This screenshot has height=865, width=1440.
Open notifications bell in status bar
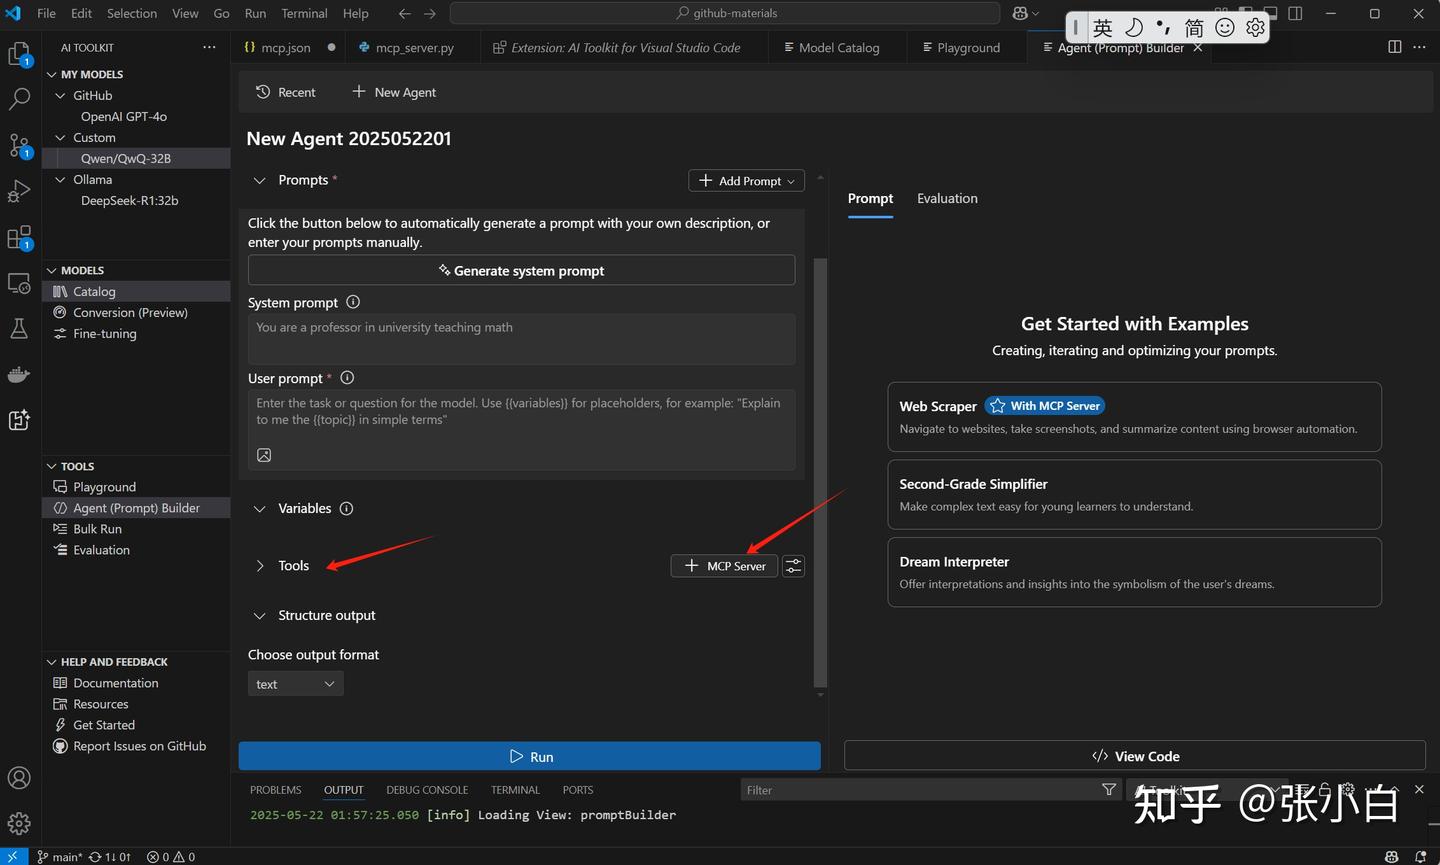tap(1420, 857)
